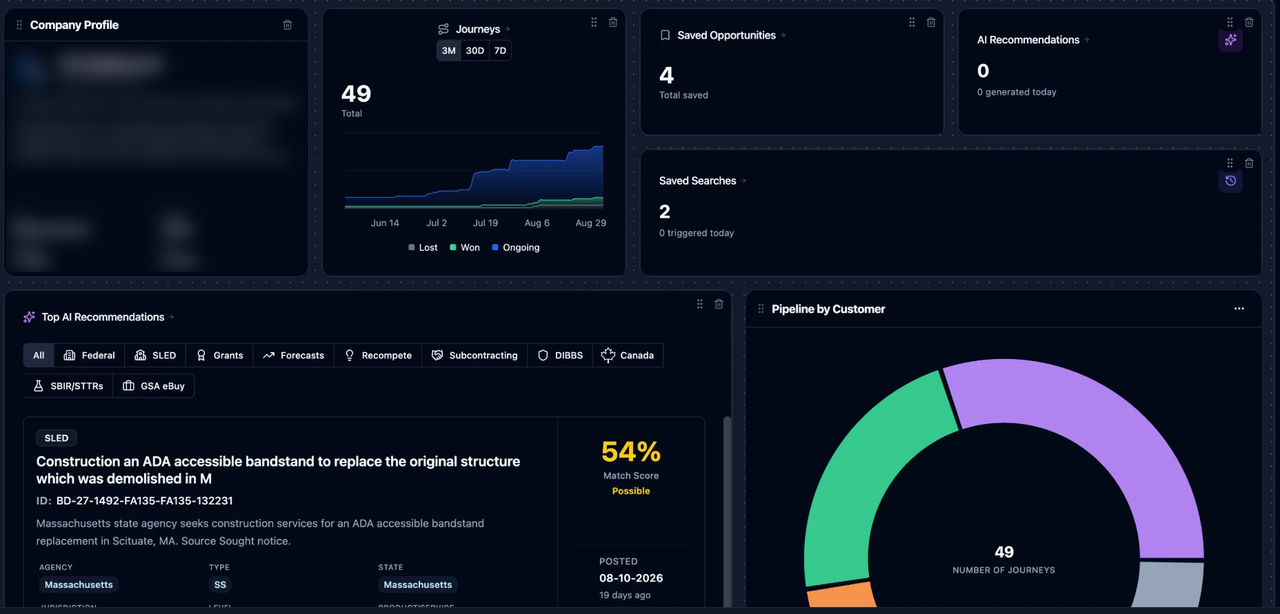Click the SS type tag
Viewport: 1280px width, 614px height.
coord(220,585)
